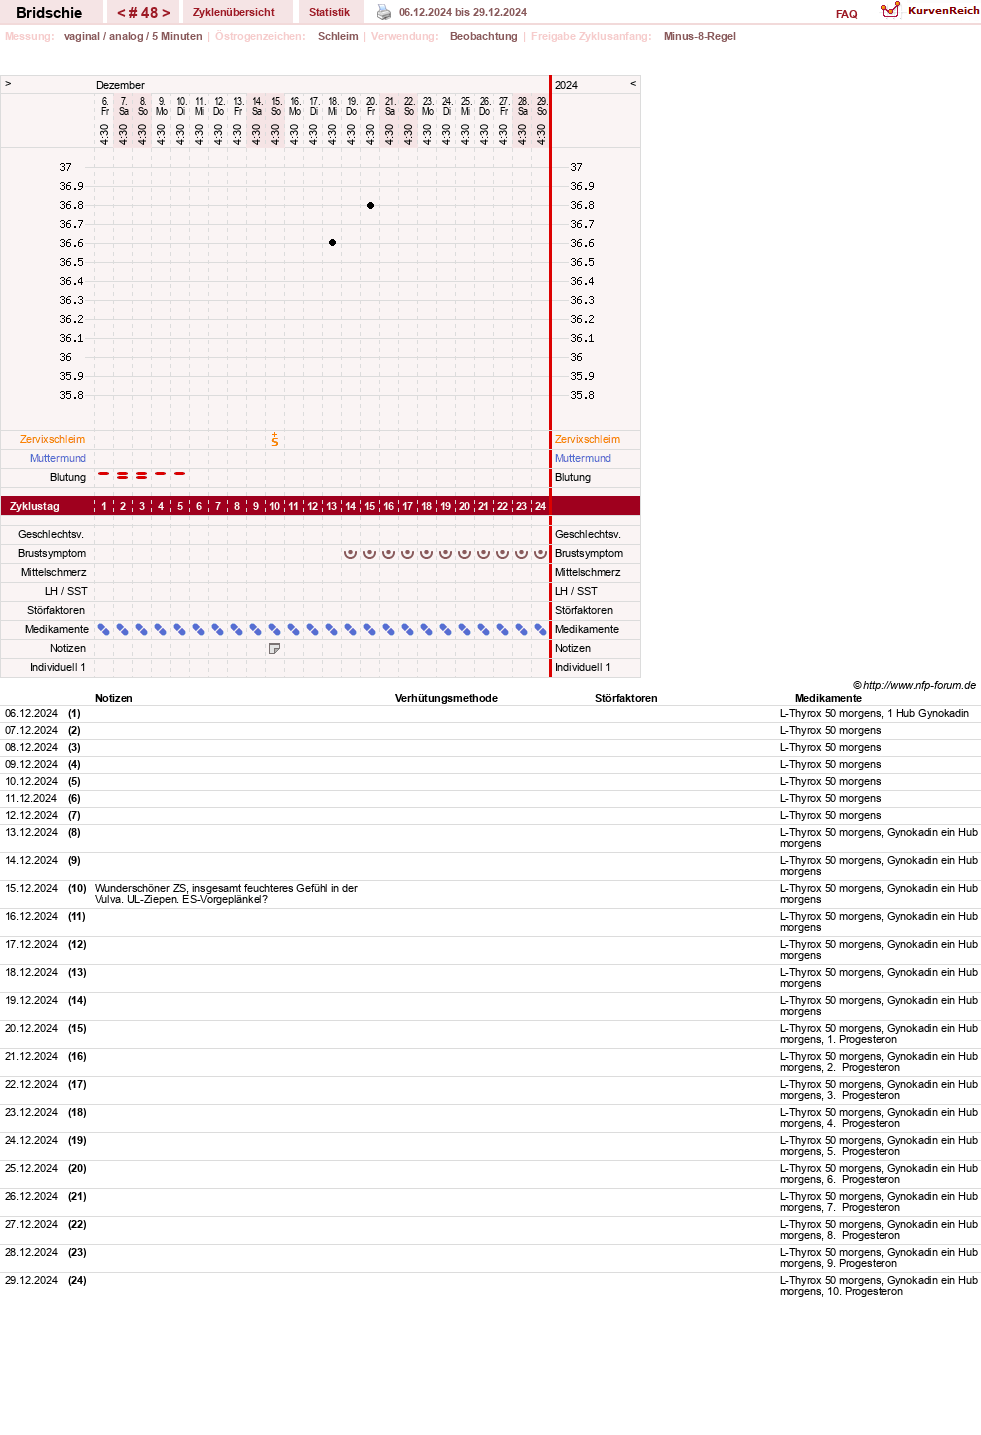The image size is (981, 1435).
Task: Click medication pill icon on cycle day 17
Action: coord(408,629)
